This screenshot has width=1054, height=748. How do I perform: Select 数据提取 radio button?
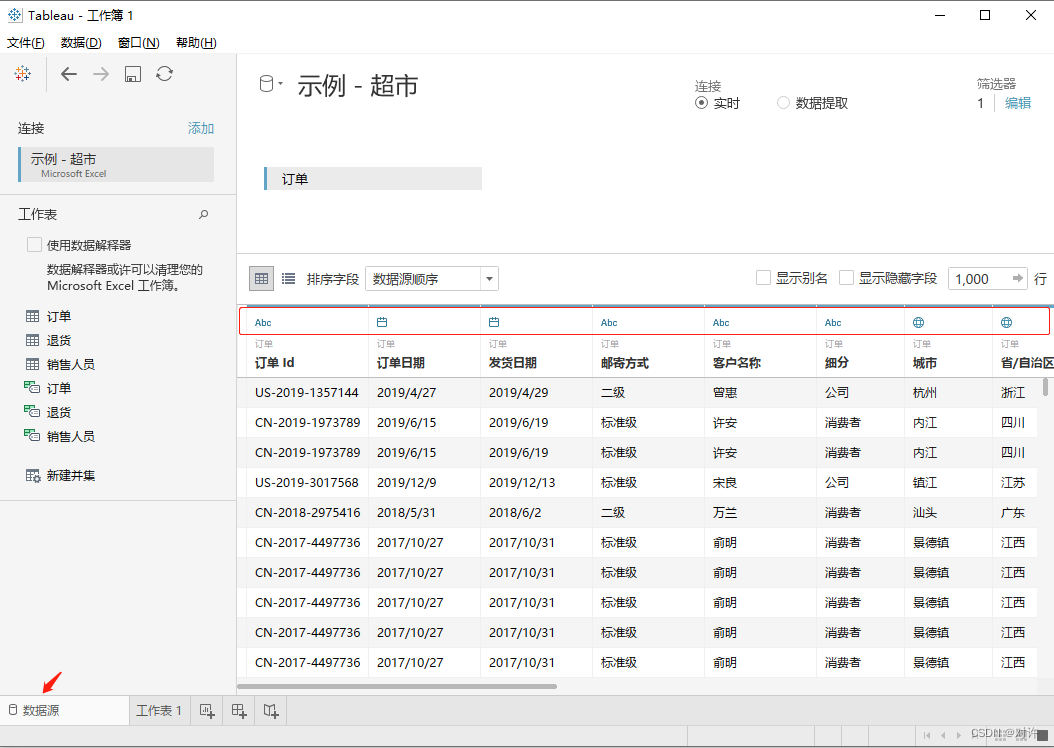click(x=783, y=103)
